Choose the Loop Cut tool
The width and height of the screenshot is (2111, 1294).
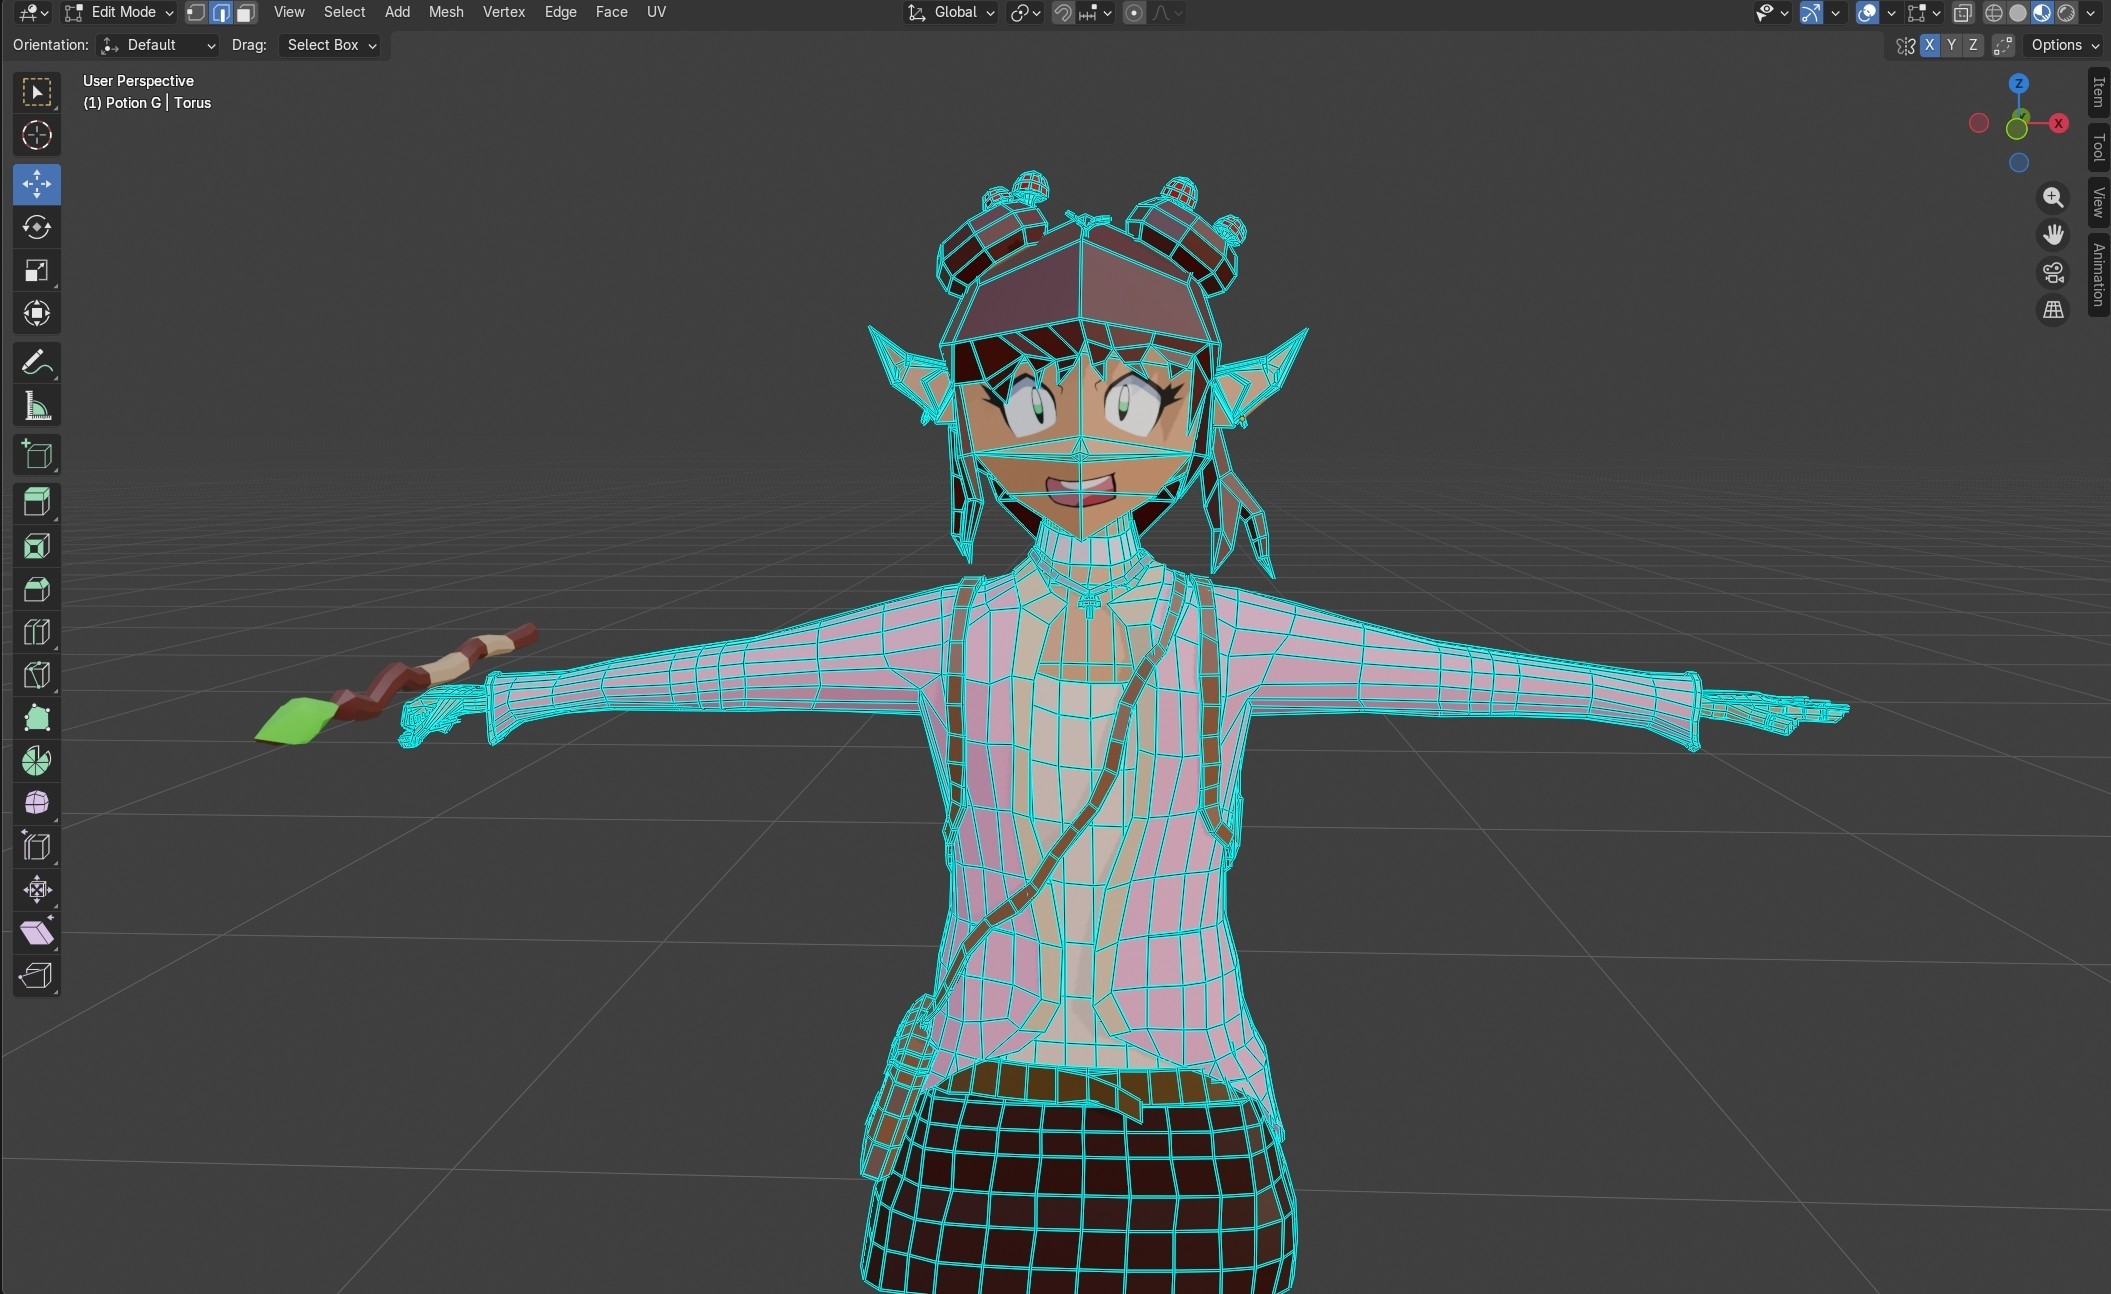point(37,632)
